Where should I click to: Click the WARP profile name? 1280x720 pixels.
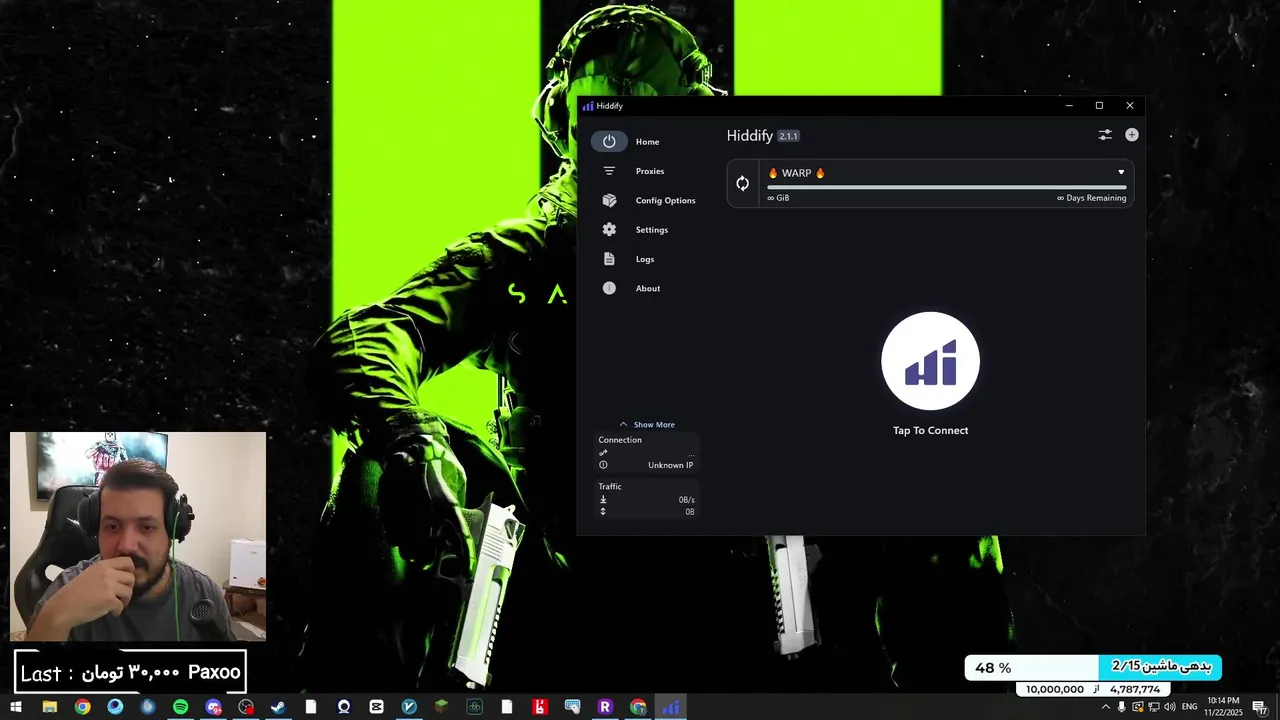click(x=797, y=173)
